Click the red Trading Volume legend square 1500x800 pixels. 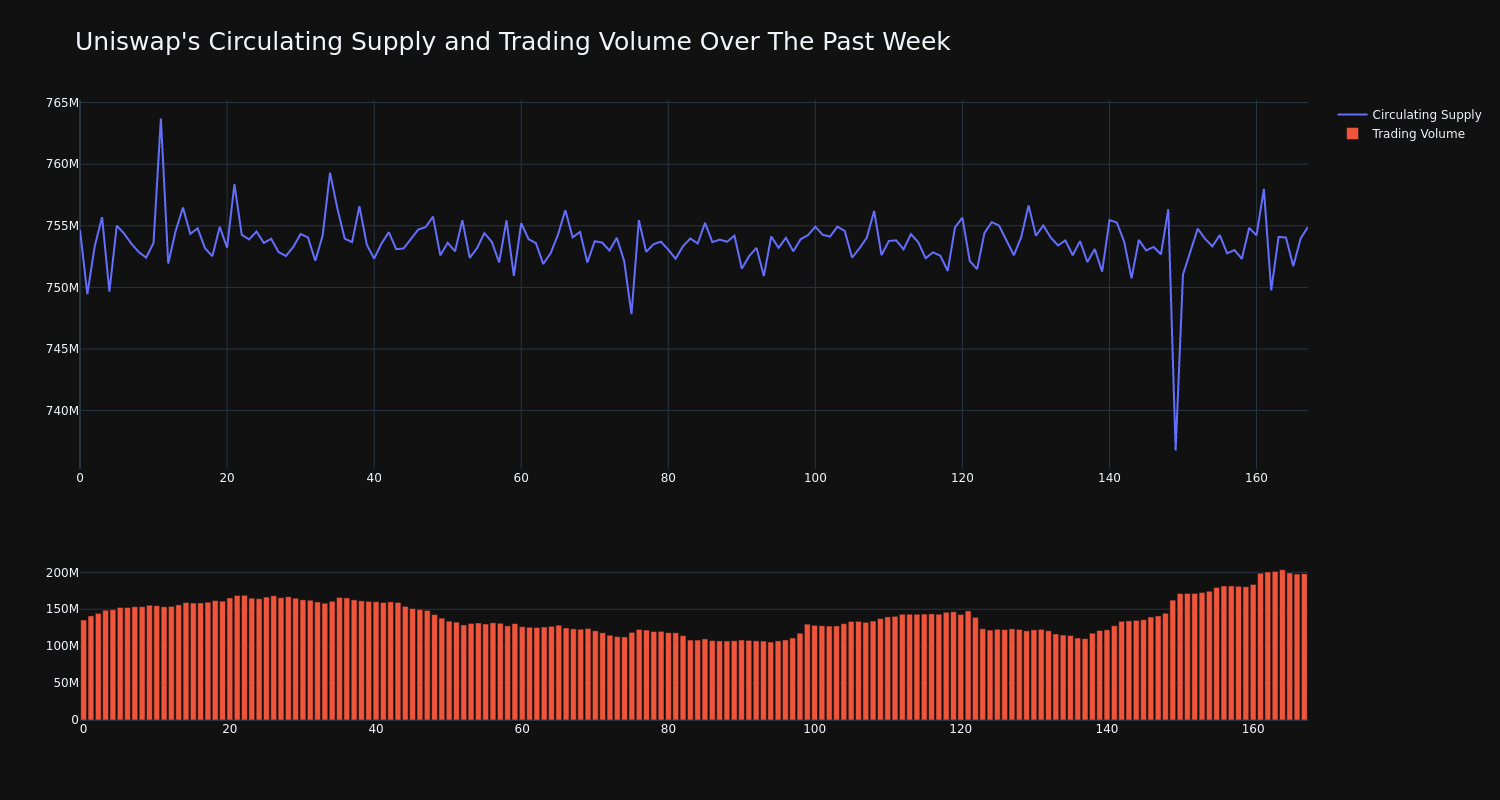tap(1352, 134)
